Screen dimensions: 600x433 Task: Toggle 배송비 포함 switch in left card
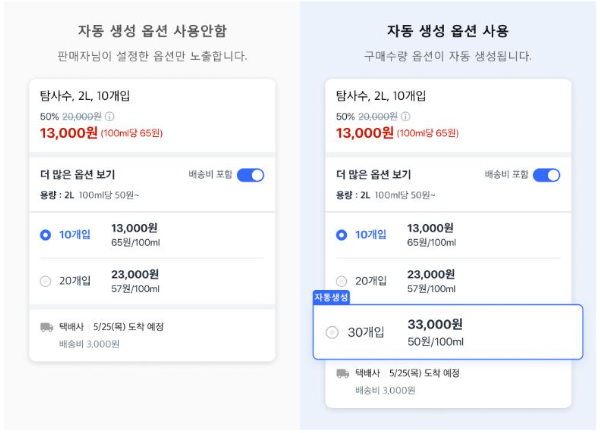(251, 175)
